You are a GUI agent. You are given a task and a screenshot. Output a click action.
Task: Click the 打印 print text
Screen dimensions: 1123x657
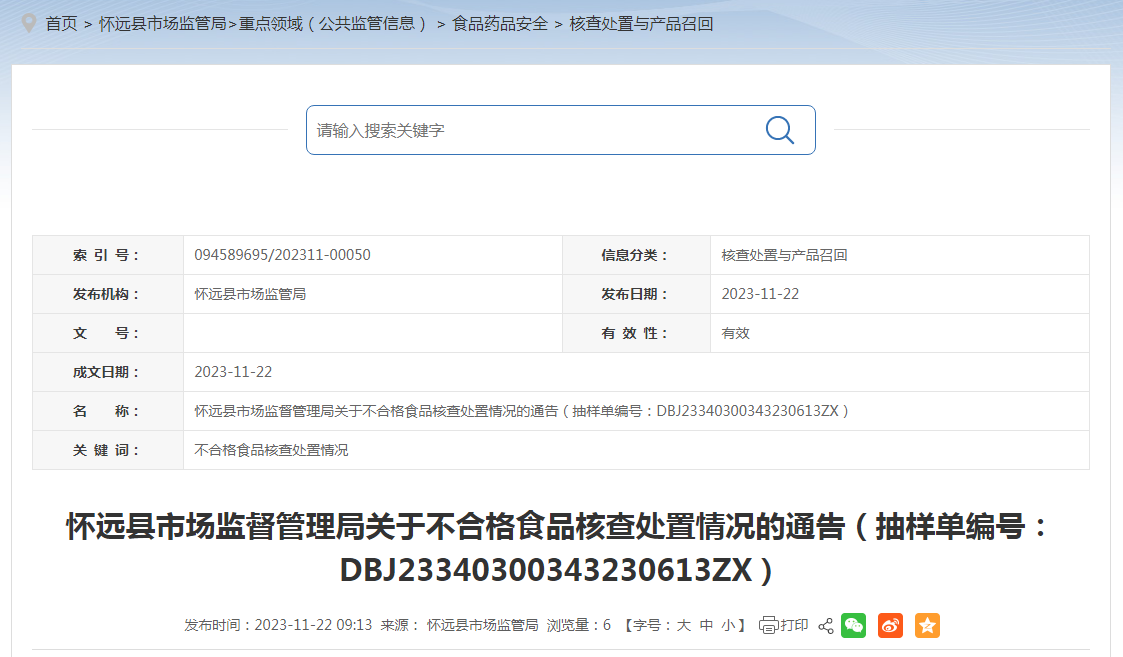click(794, 625)
